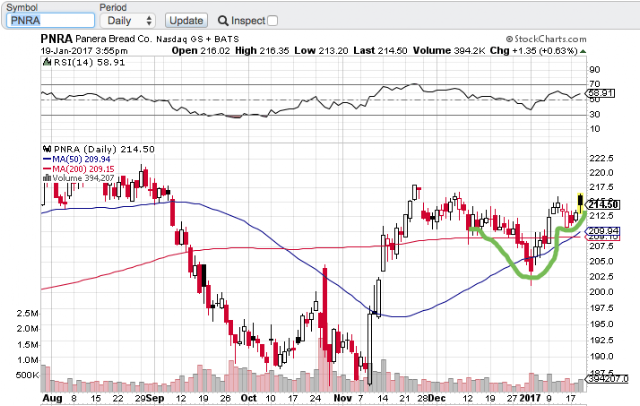Click the Dec label on date axis
This screenshot has width=640, height=406.
(437, 398)
